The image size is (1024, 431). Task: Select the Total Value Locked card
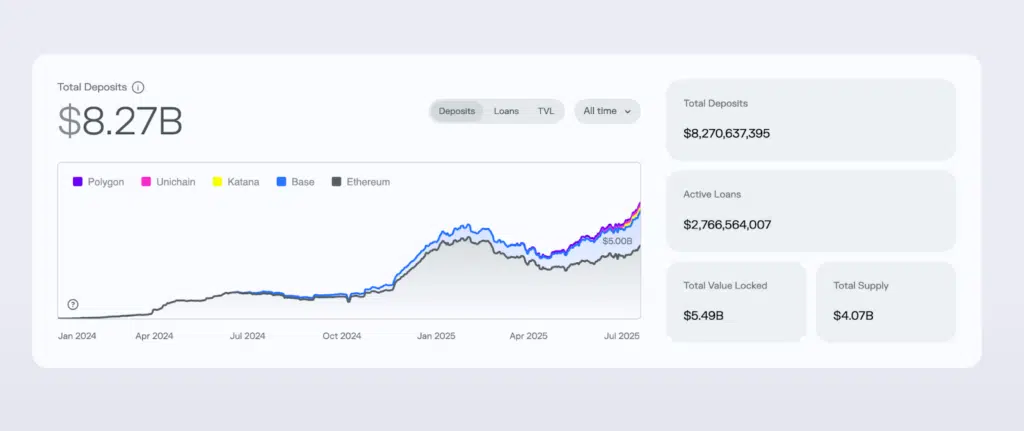(x=735, y=301)
